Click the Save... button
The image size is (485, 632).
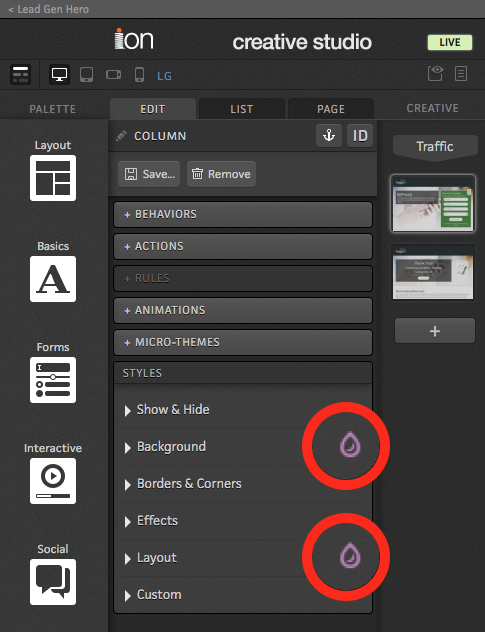[149, 174]
